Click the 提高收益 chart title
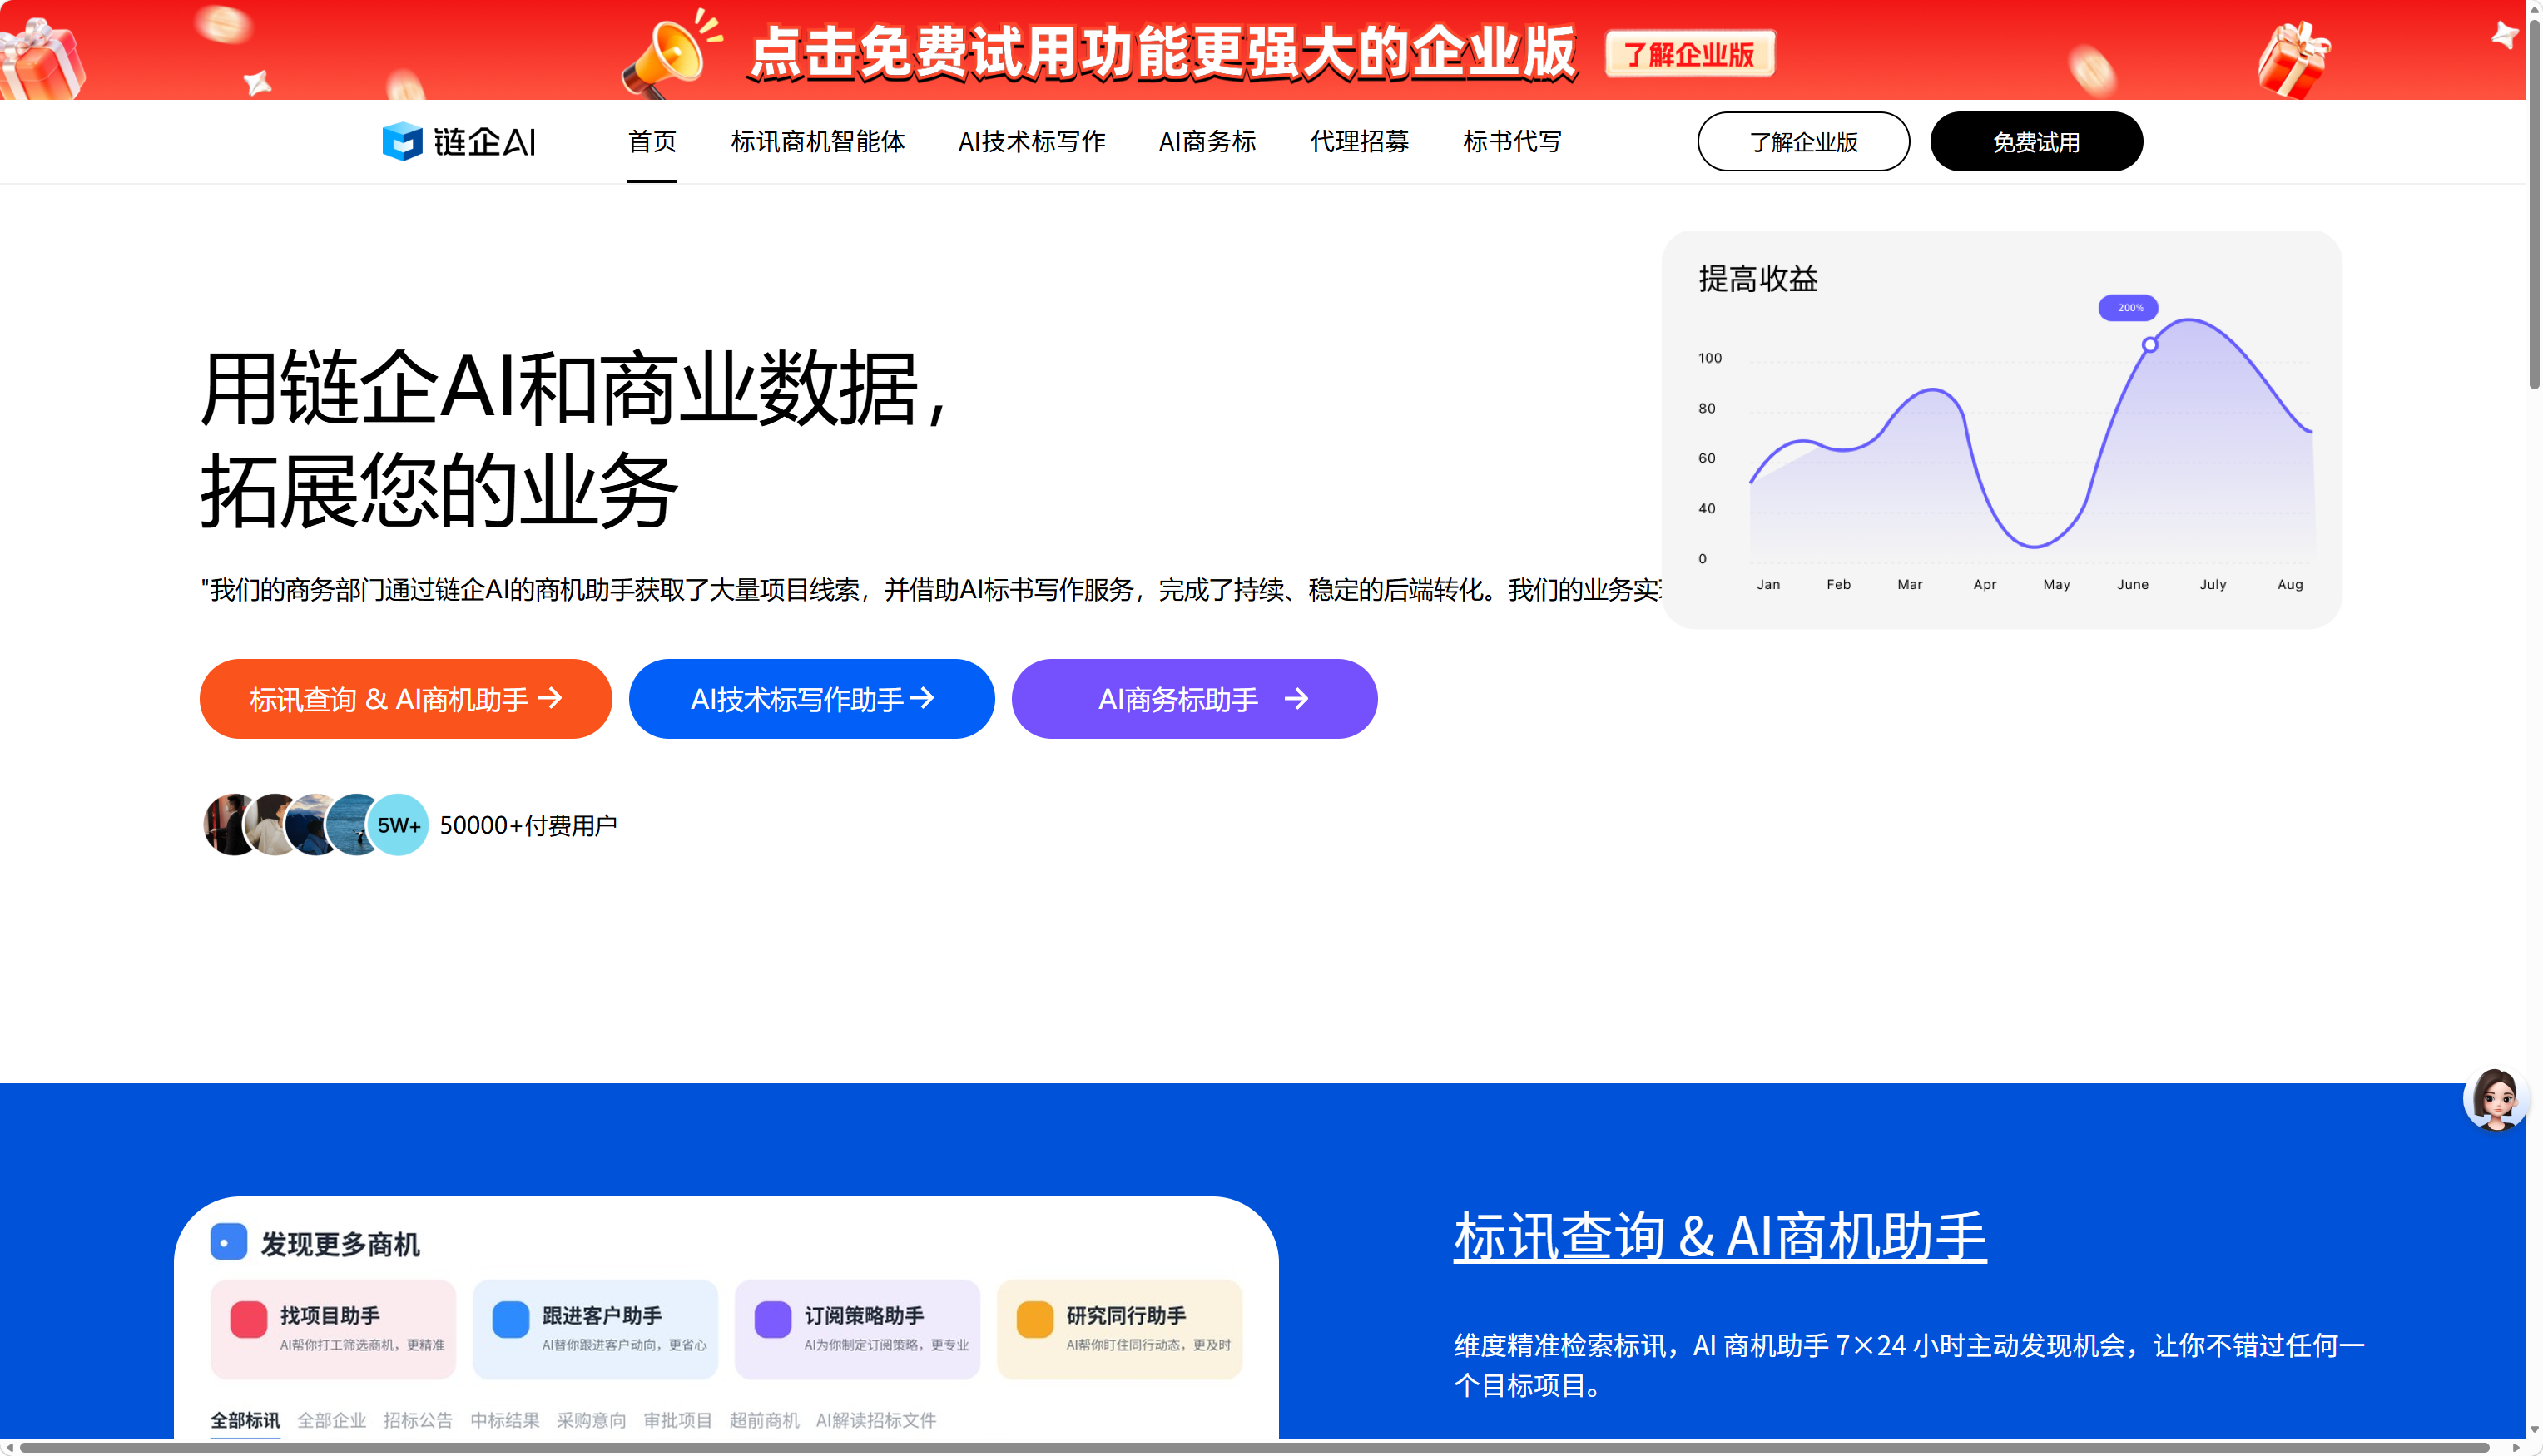Image resolution: width=2543 pixels, height=1456 pixels. tap(1758, 278)
